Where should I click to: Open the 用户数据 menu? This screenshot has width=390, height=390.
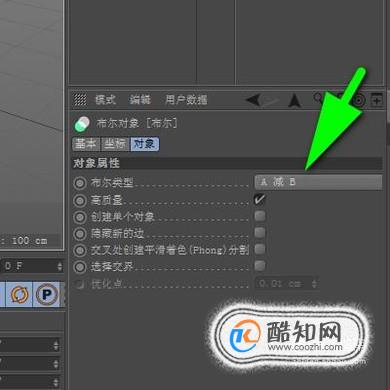pos(186,100)
